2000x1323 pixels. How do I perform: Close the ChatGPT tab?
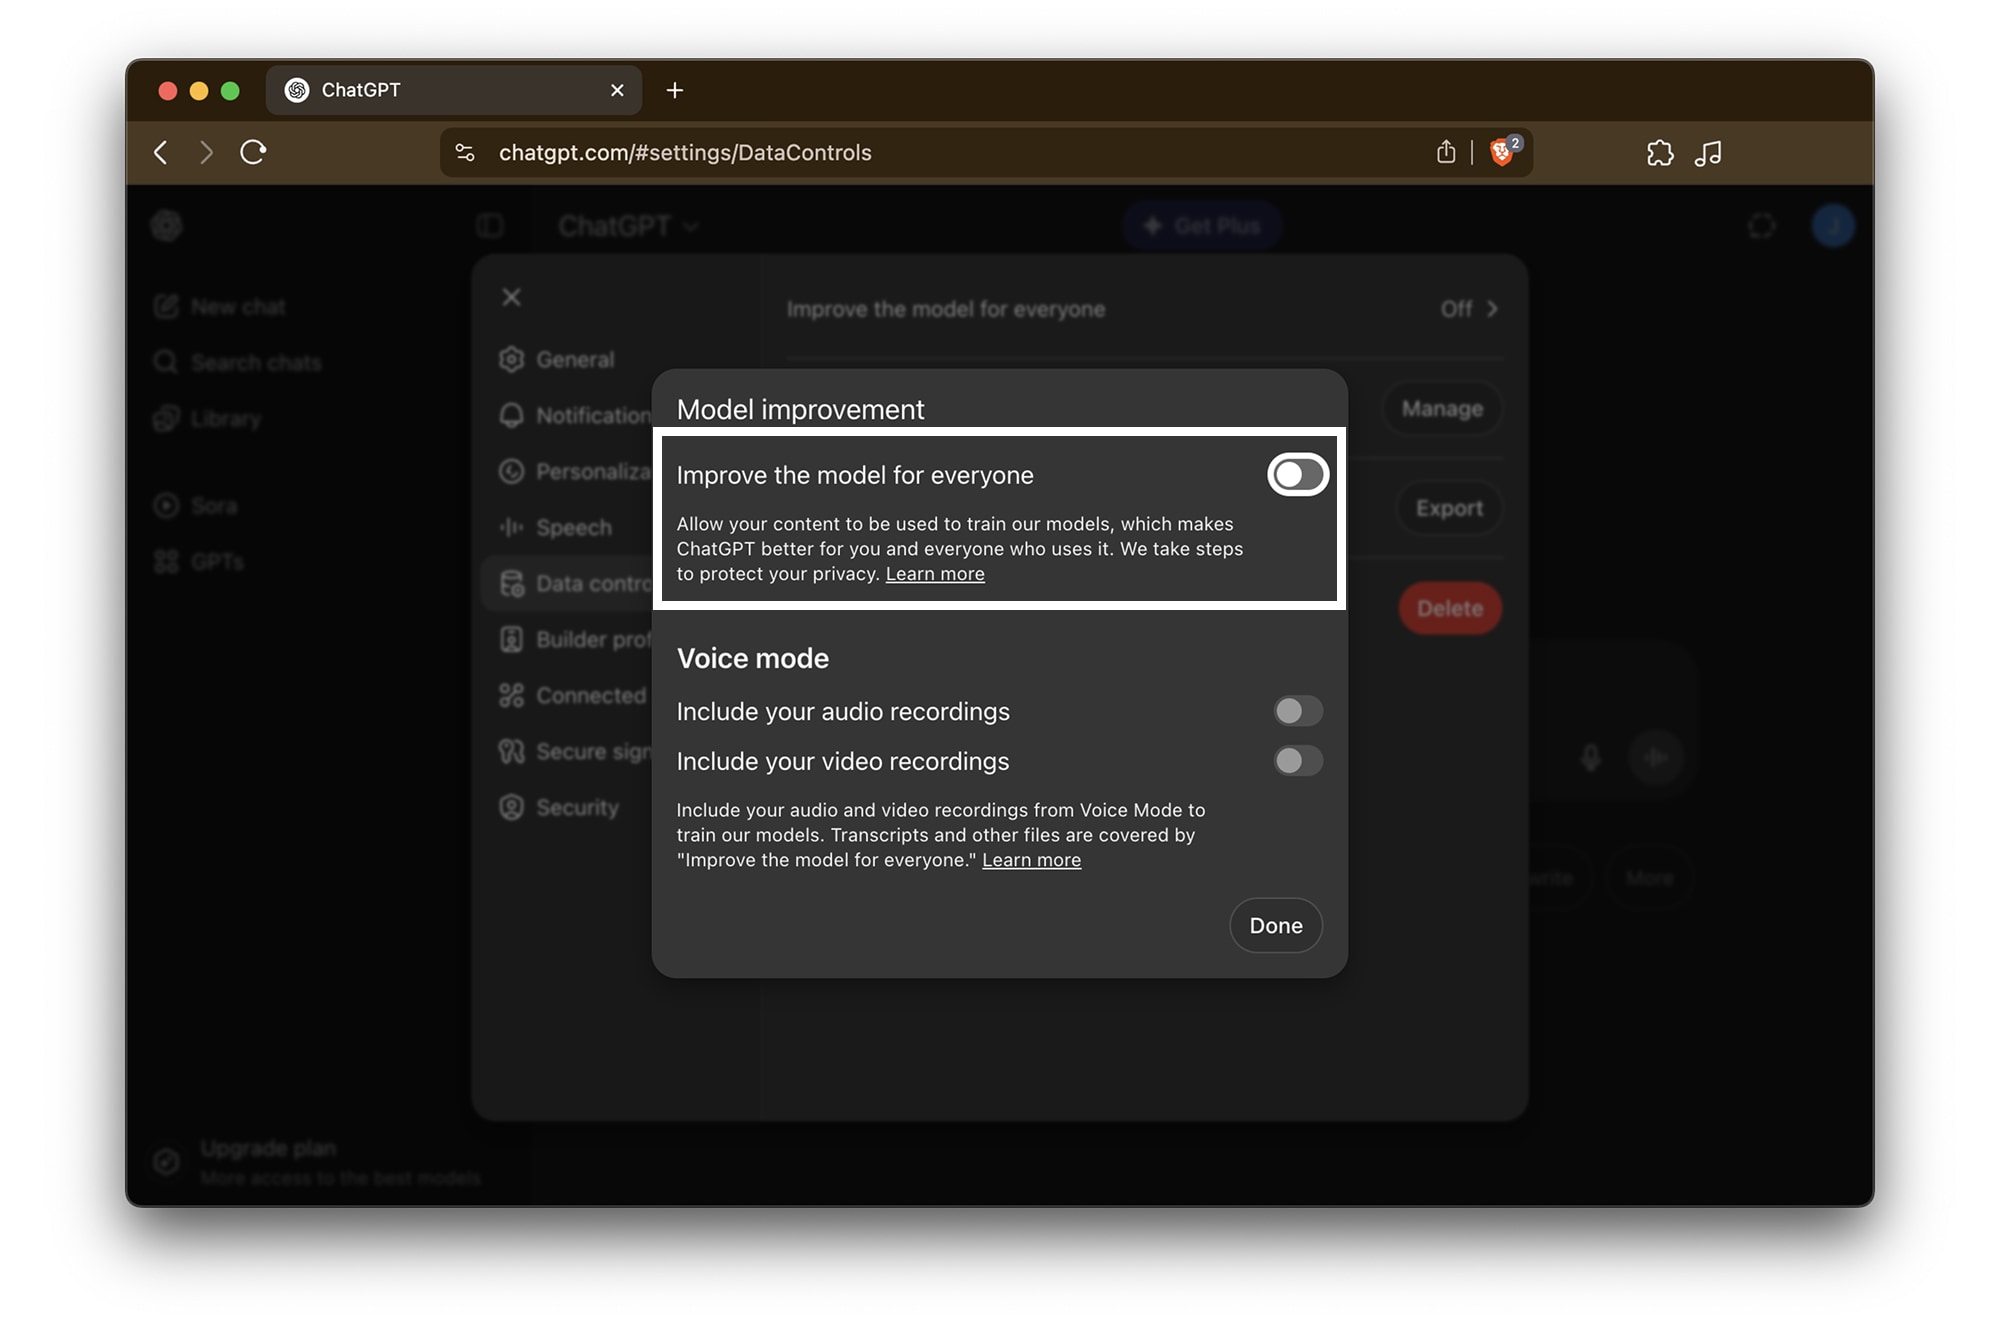pos(617,90)
